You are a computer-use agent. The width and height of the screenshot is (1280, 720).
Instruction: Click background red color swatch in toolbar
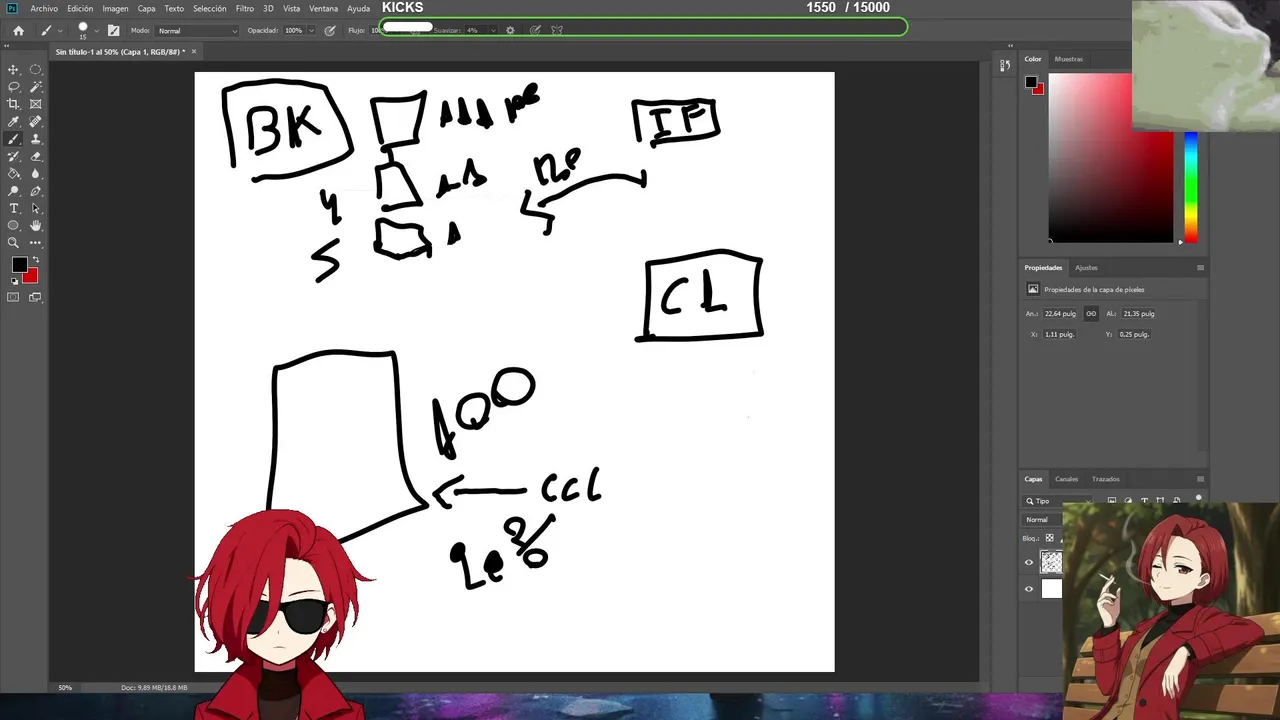point(31,275)
